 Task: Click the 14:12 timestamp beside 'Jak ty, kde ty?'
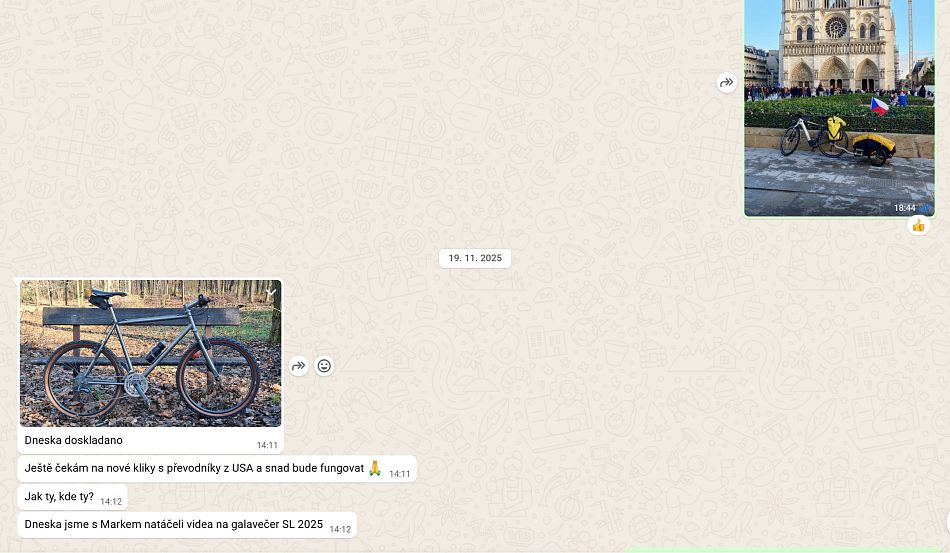coord(111,502)
